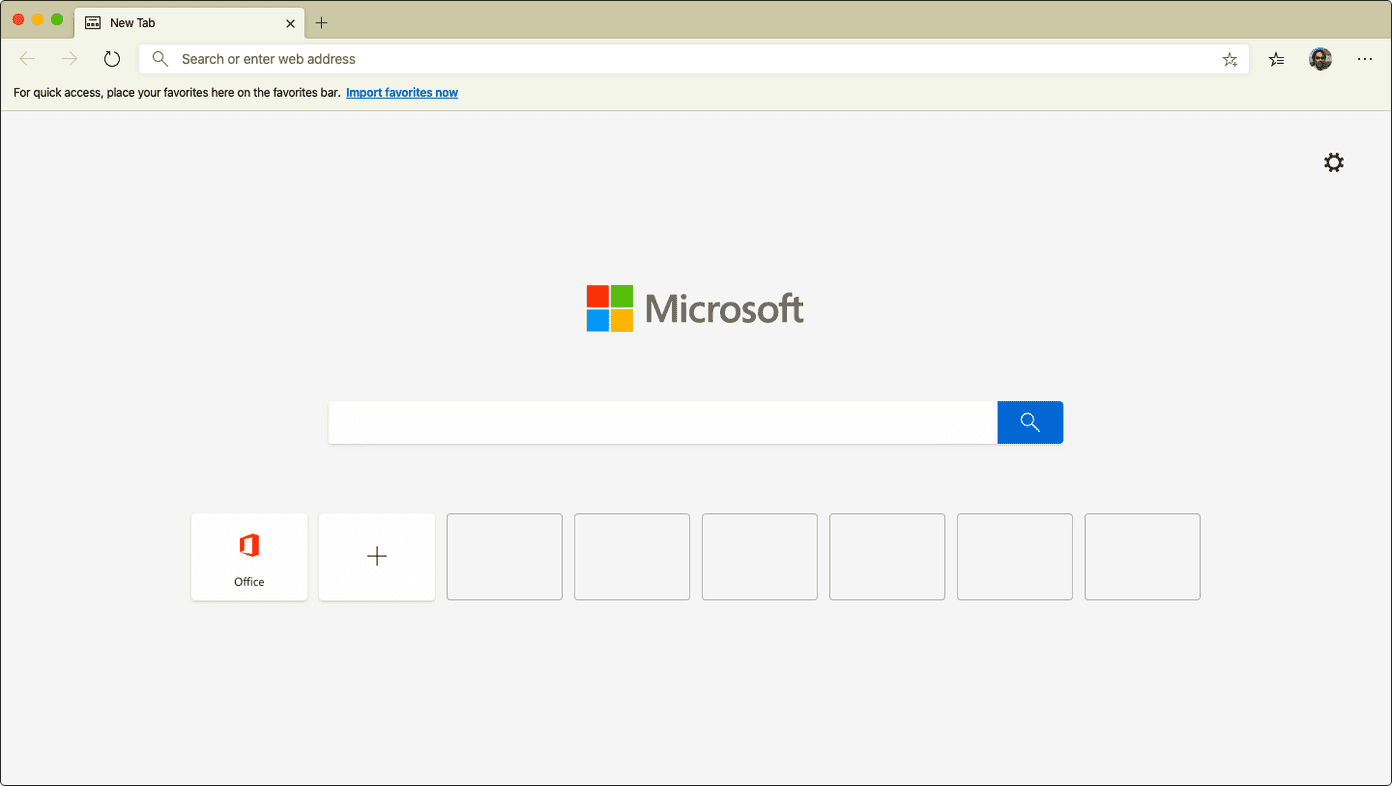Viewport: 1392px width, 786px height.
Task: Open page settings gear icon
Action: click(1334, 162)
